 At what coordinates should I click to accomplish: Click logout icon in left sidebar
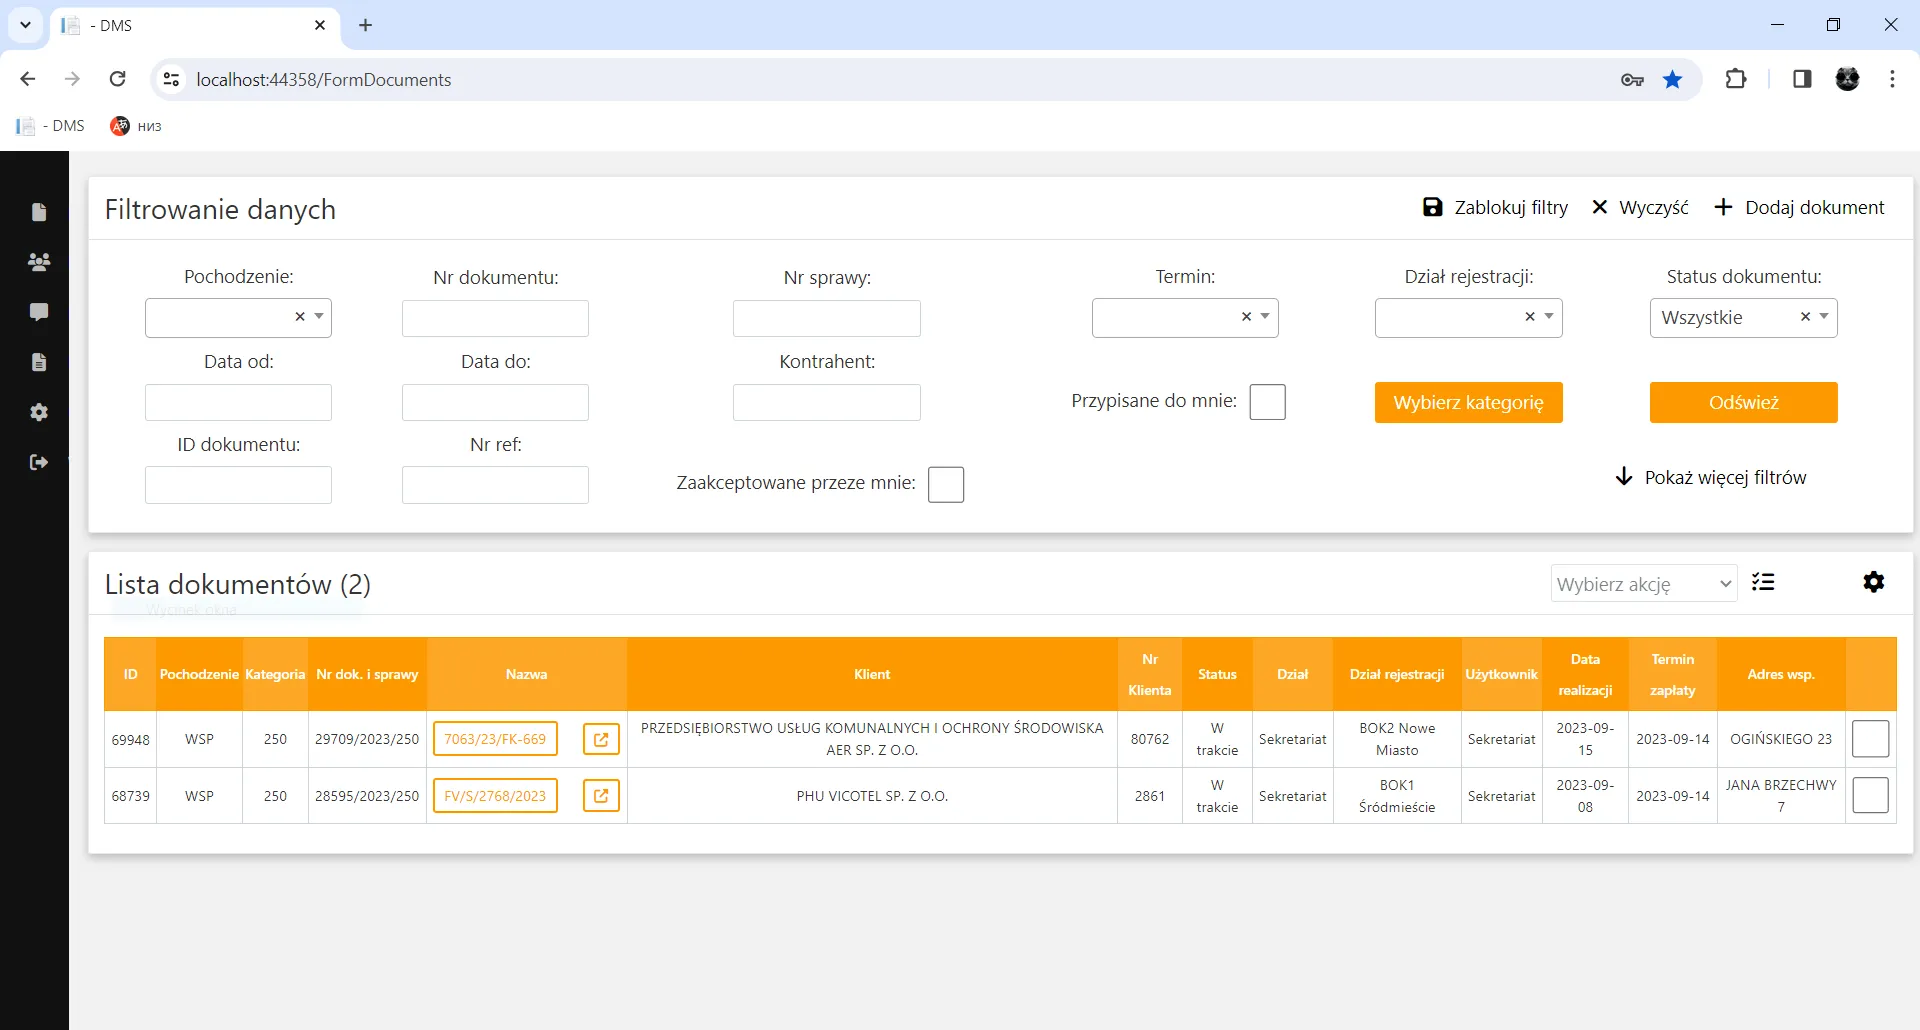click(x=39, y=462)
